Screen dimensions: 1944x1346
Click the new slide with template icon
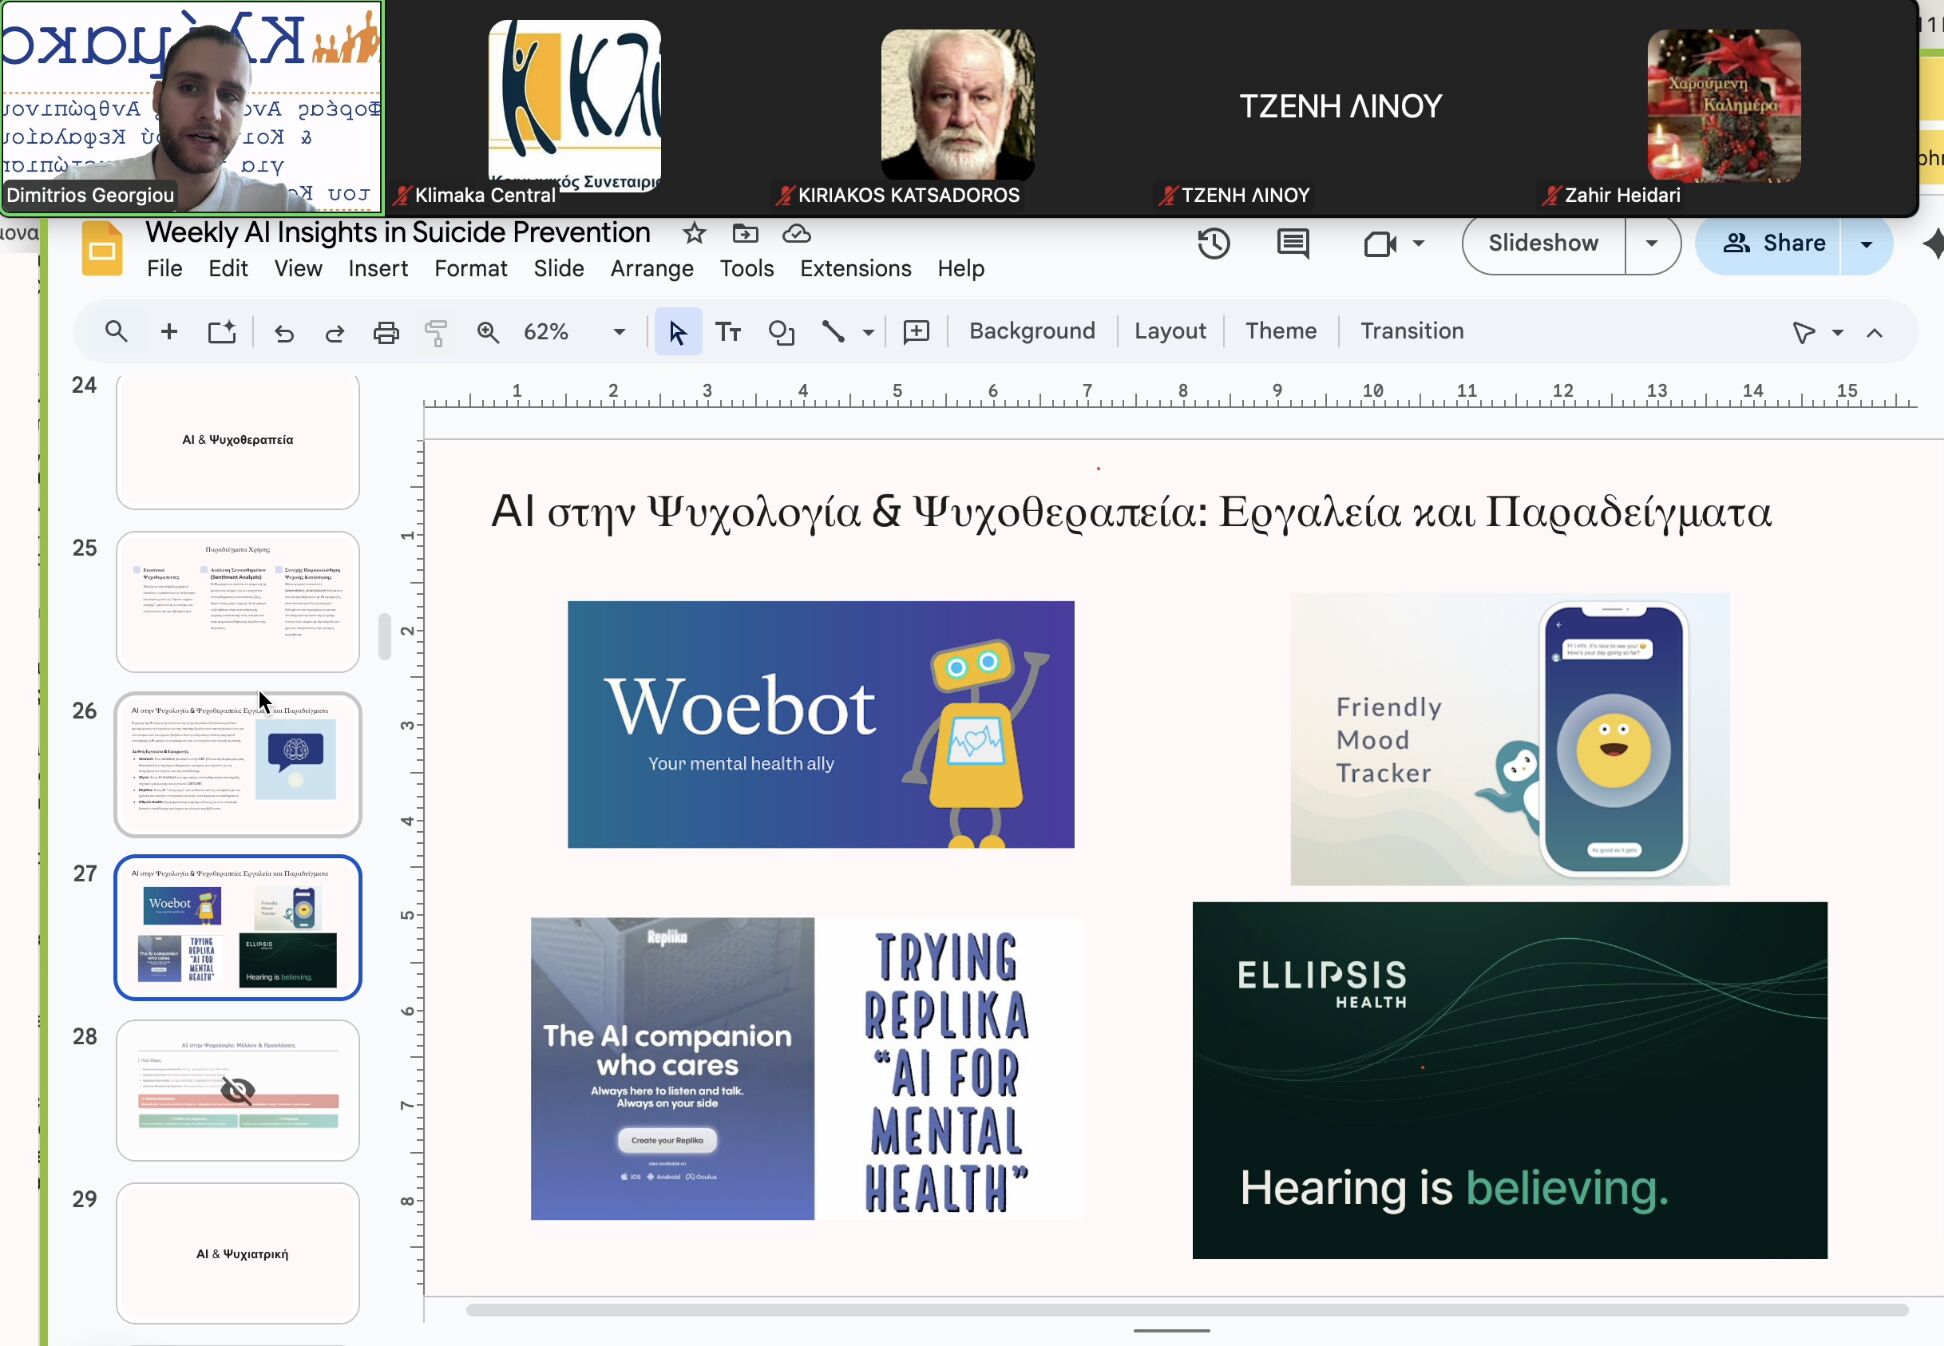tap(222, 331)
